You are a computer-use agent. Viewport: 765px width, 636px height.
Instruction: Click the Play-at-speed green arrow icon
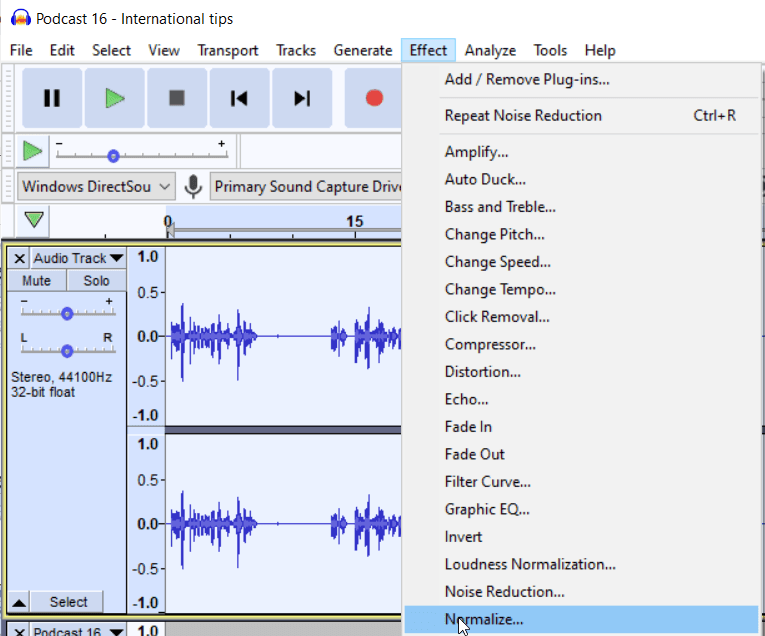33,151
